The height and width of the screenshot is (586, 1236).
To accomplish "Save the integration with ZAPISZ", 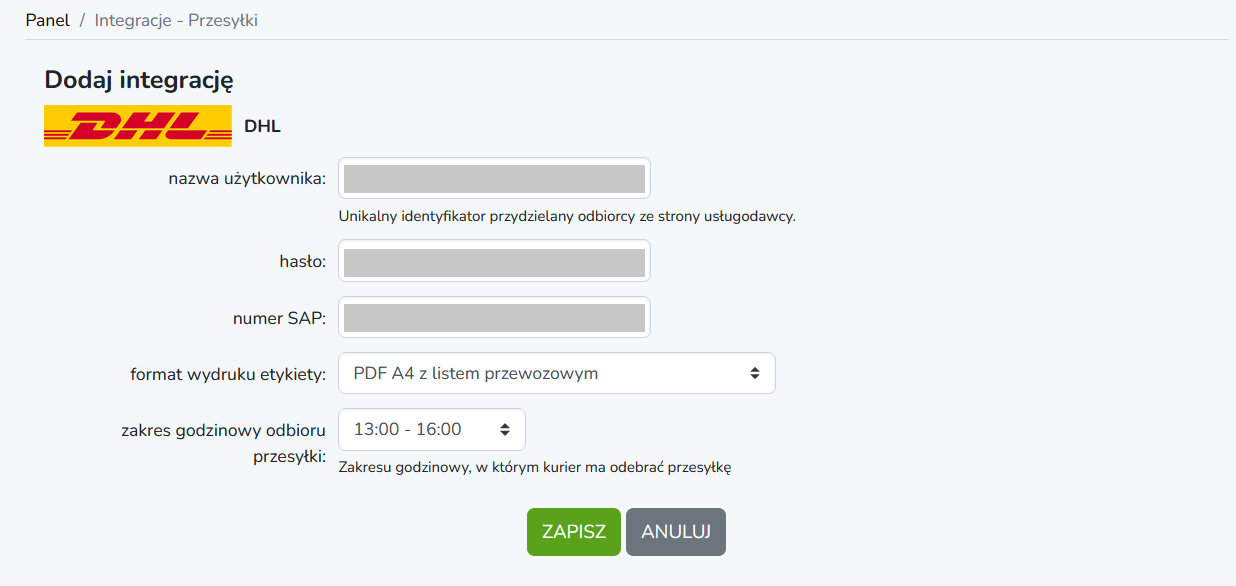I will [574, 532].
